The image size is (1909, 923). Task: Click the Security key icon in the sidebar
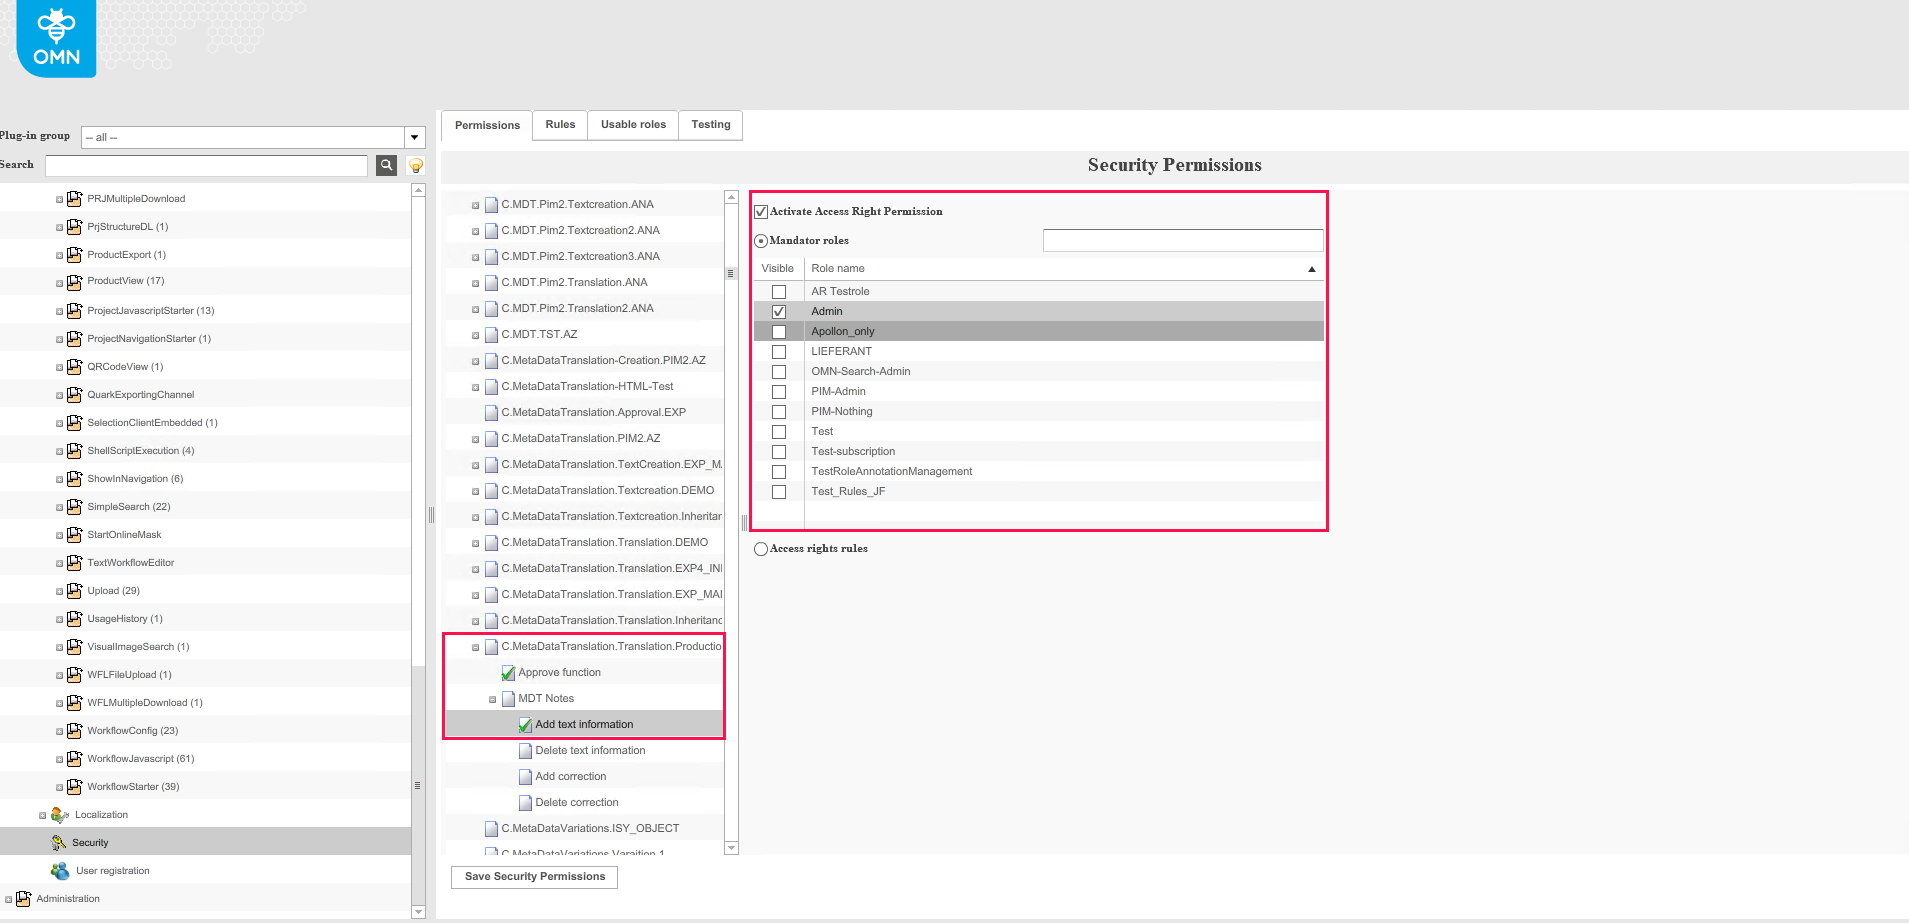[x=57, y=841]
